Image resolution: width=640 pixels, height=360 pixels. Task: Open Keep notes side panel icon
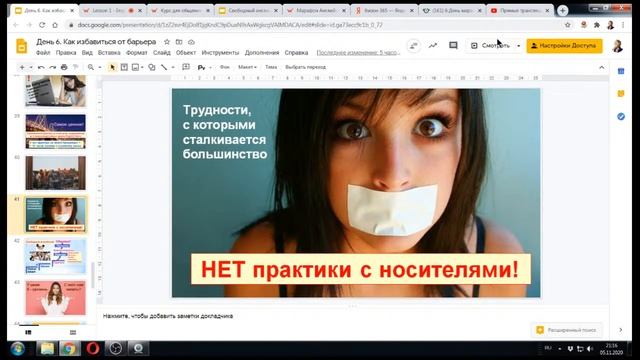tap(621, 93)
